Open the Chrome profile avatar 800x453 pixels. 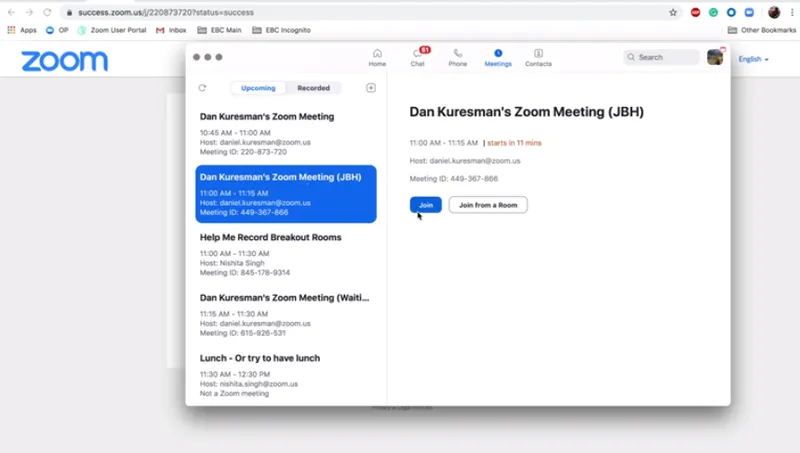tap(774, 12)
